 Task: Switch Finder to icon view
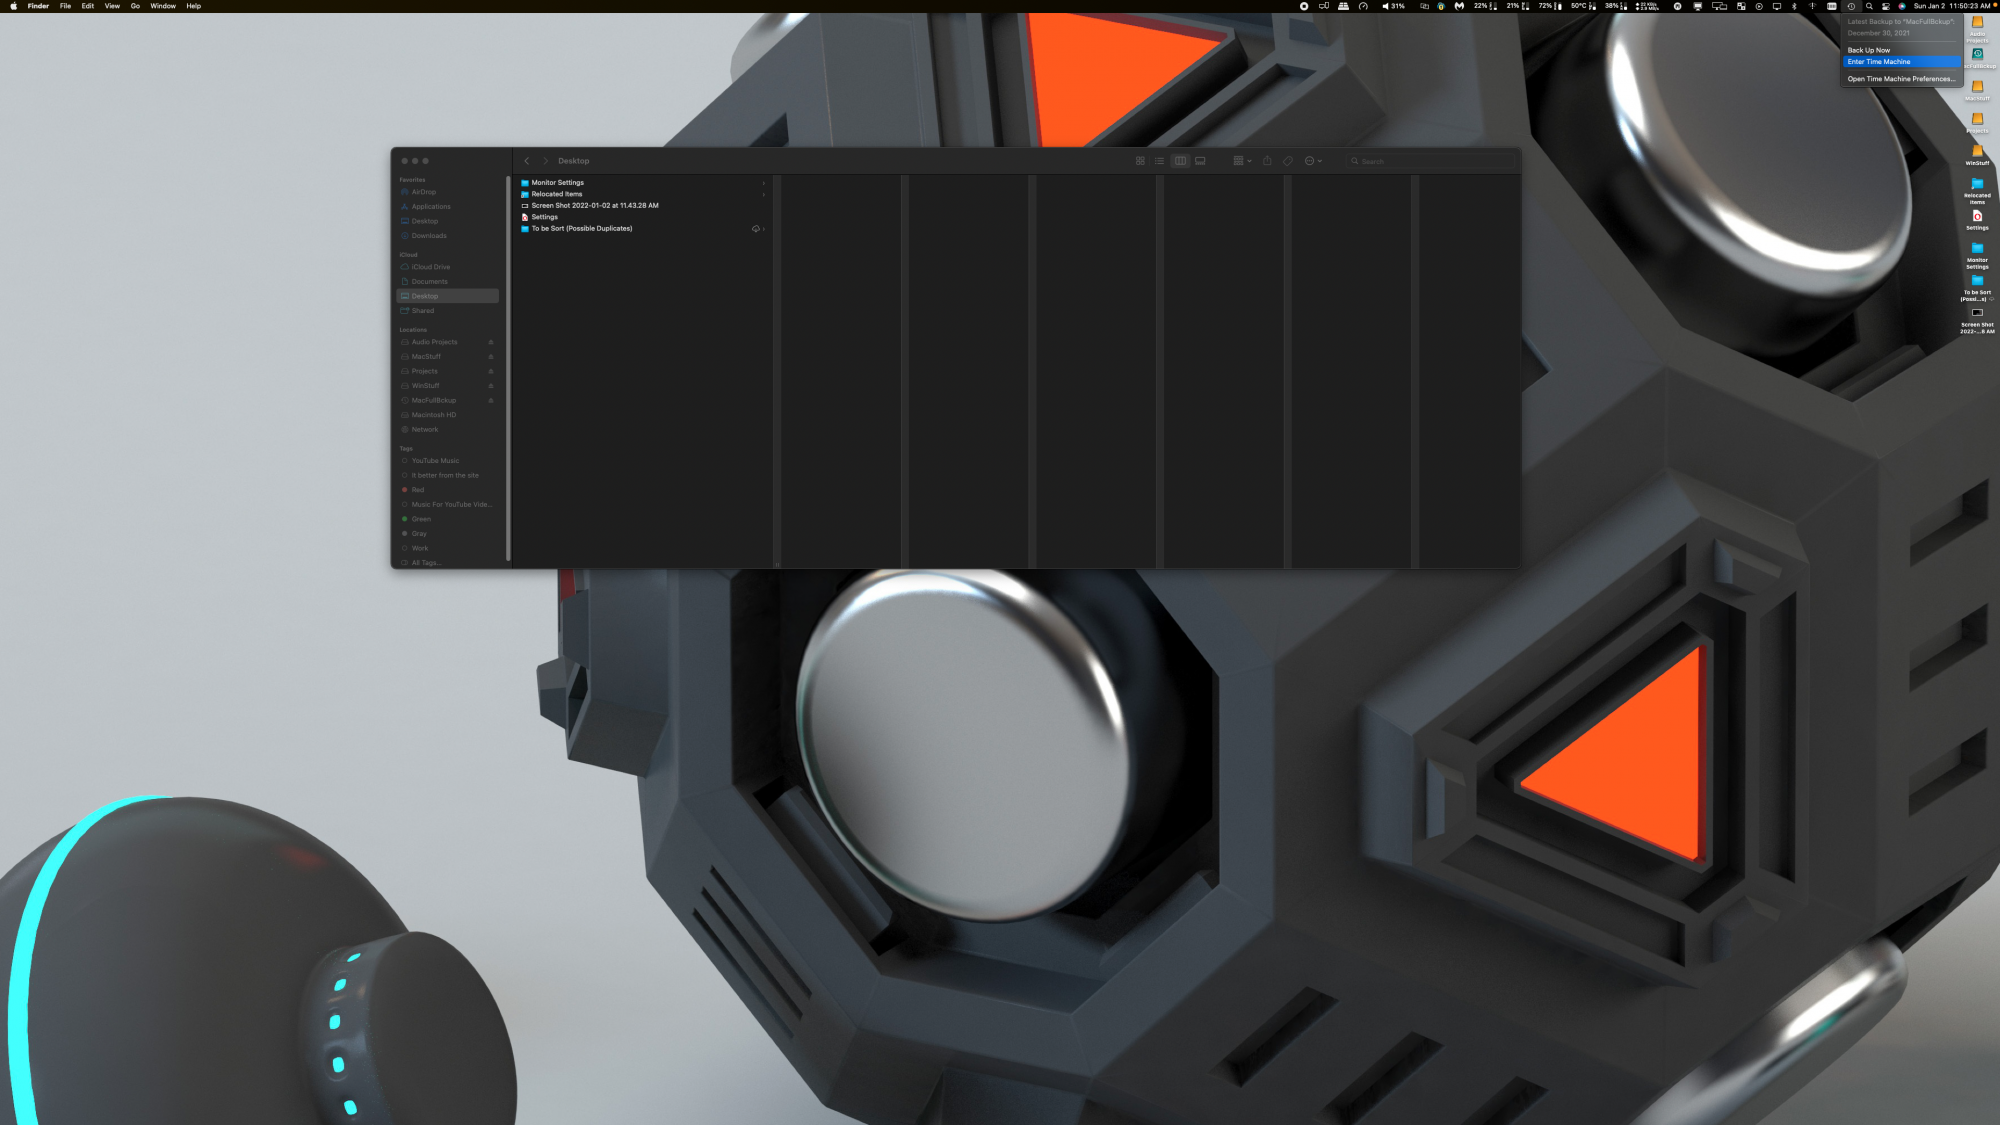click(x=1140, y=161)
